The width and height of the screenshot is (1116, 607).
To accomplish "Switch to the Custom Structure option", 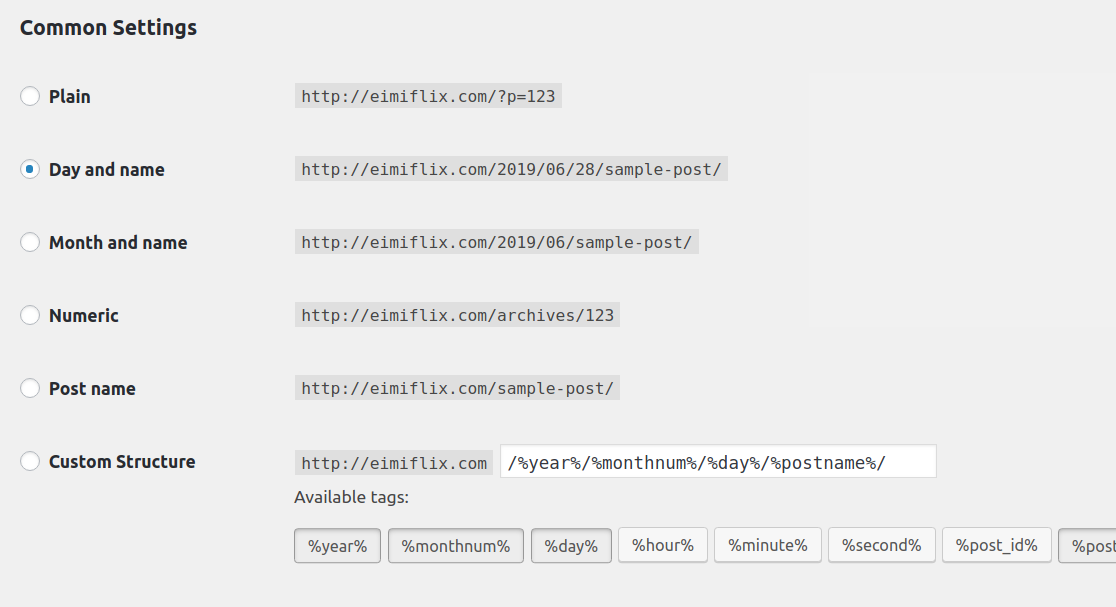I will (30, 461).
